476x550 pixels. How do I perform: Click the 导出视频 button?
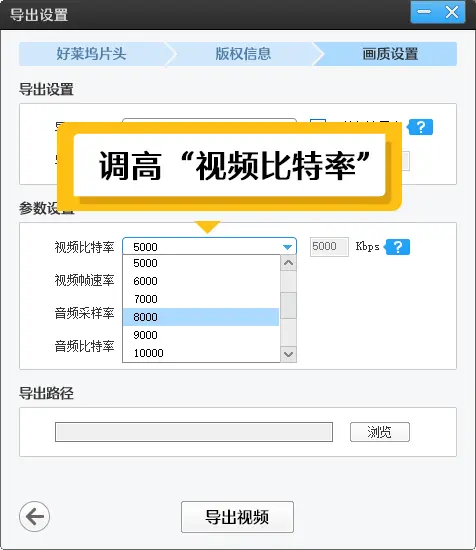click(x=237, y=517)
